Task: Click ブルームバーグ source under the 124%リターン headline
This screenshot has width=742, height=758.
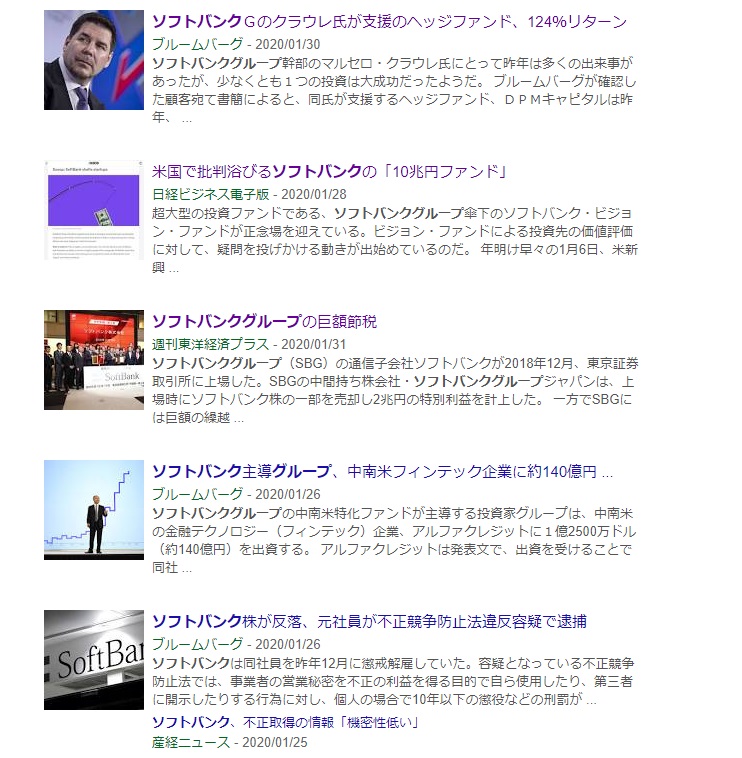Action: pyautogui.click(x=197, y=44)
